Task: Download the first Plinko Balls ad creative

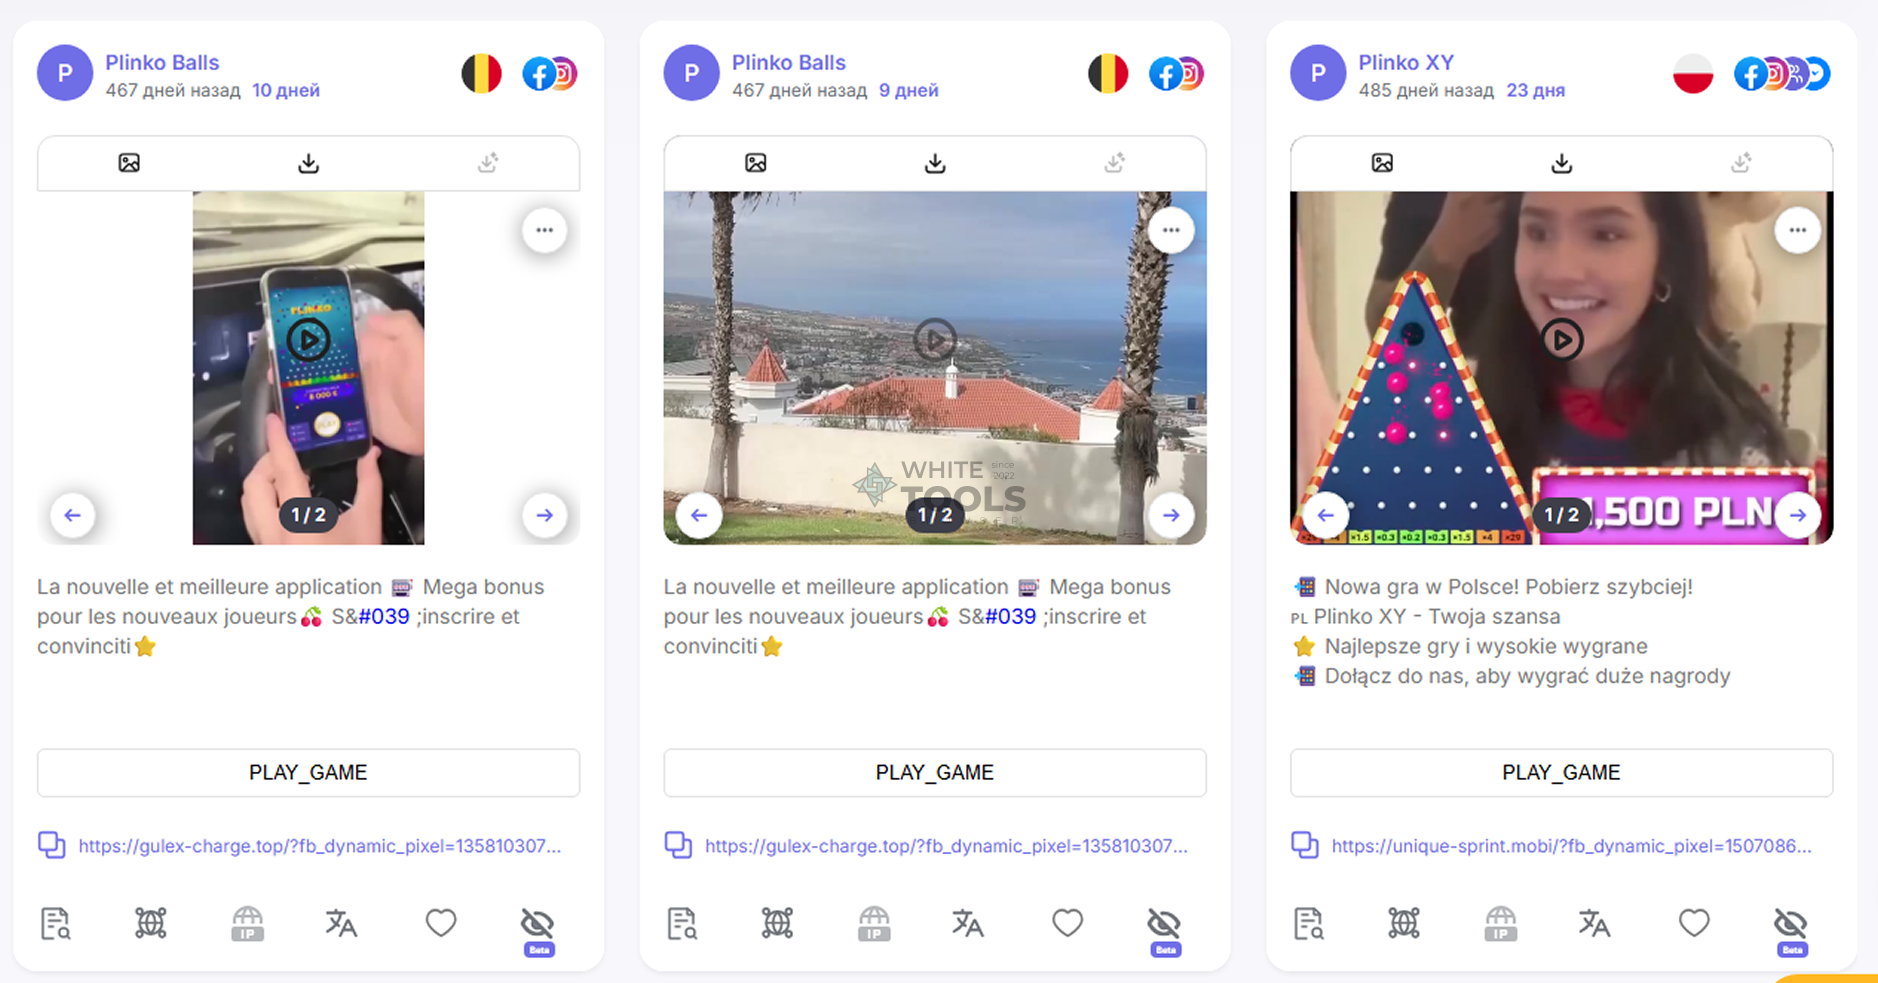Action: pyautogui.click(x=308, y=163)
